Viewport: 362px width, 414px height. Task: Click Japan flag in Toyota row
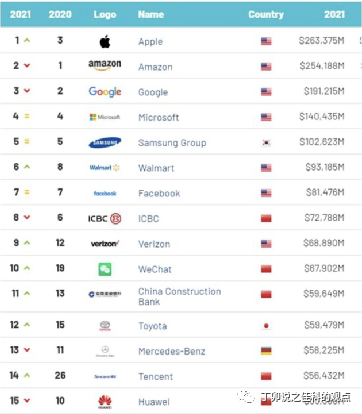coord(266,326)
